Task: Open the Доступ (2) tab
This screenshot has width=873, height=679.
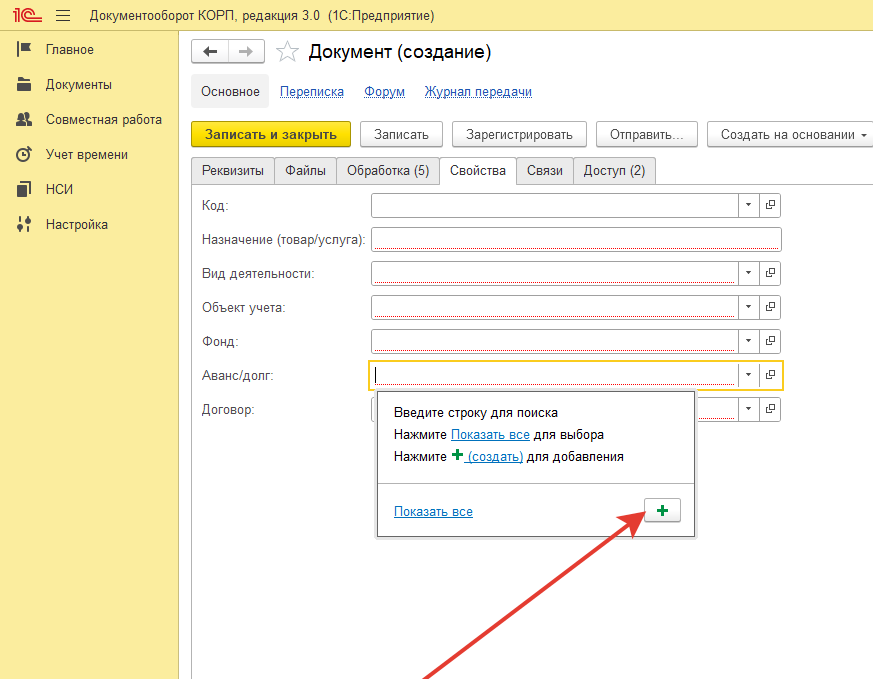Action: [x=614, y=171]
